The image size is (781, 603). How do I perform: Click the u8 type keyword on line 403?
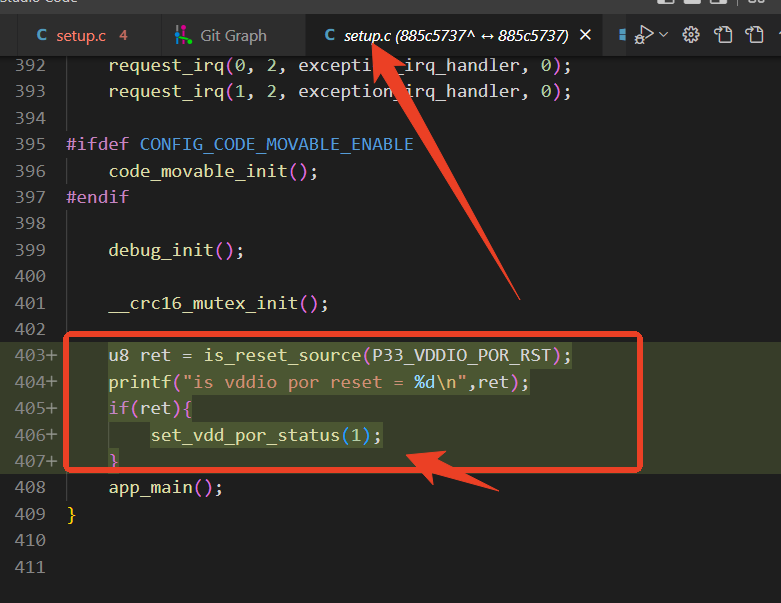click(119, 356)
